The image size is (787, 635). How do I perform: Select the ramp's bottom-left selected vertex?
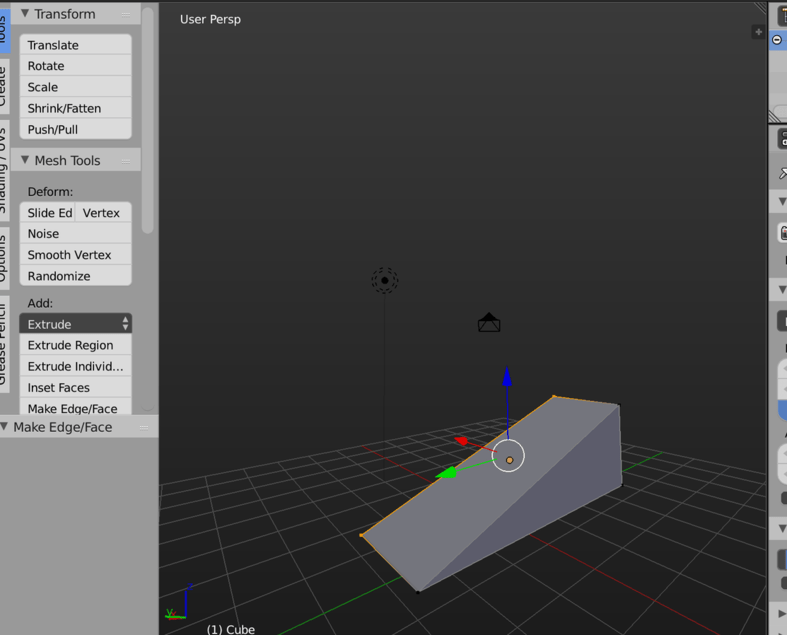(x=361, y=535)
